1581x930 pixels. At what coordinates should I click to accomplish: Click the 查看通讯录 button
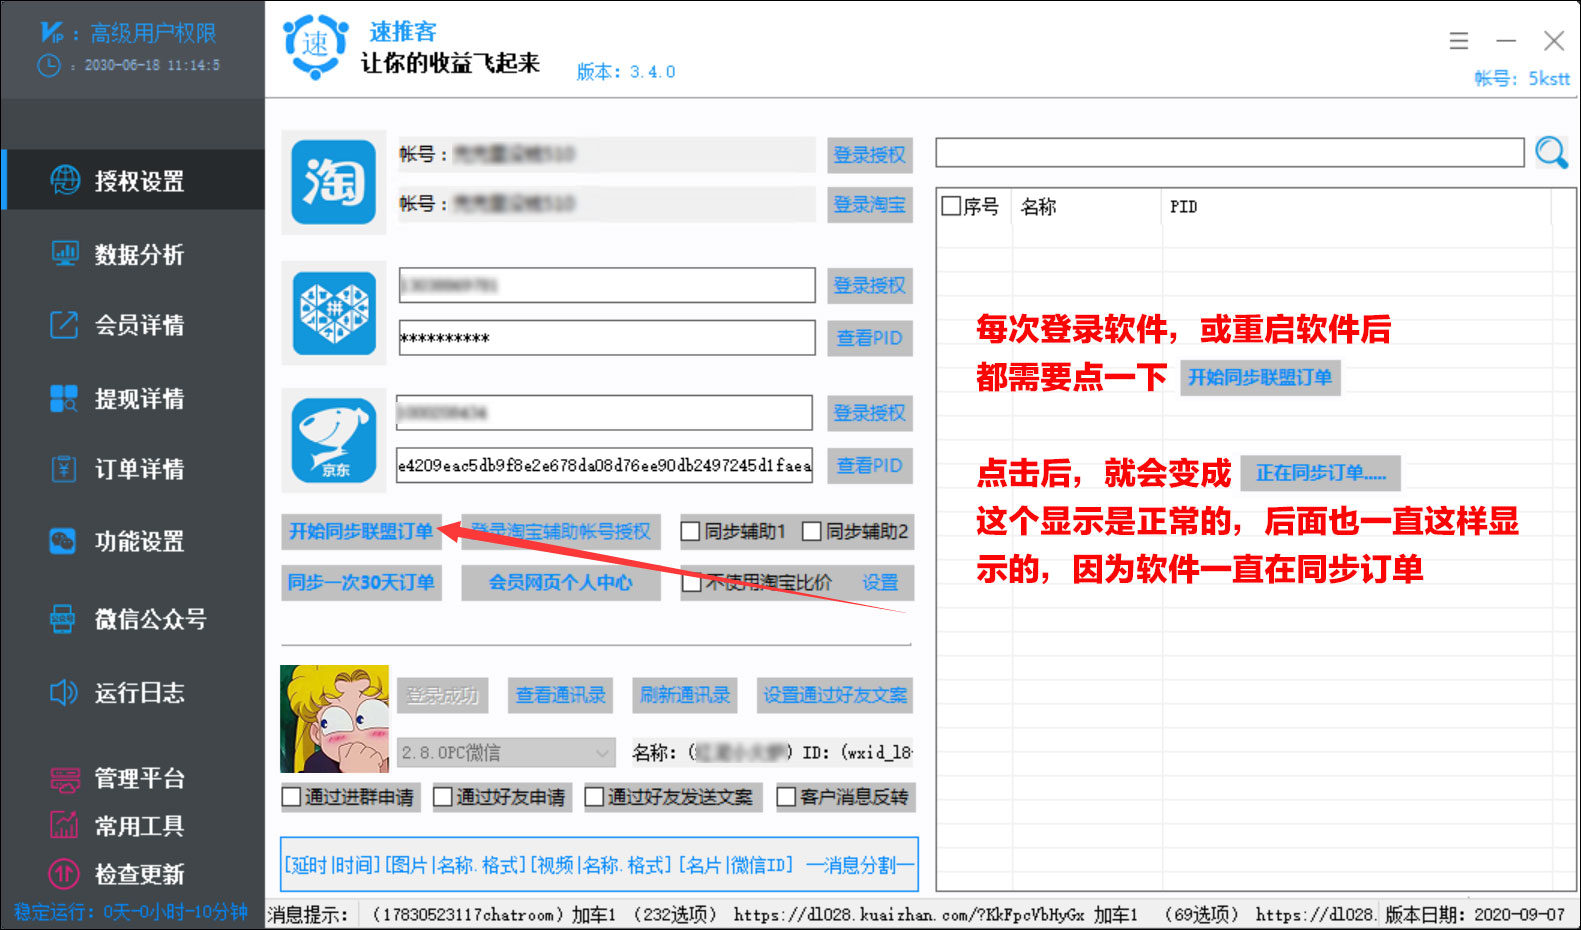[561, 695]
